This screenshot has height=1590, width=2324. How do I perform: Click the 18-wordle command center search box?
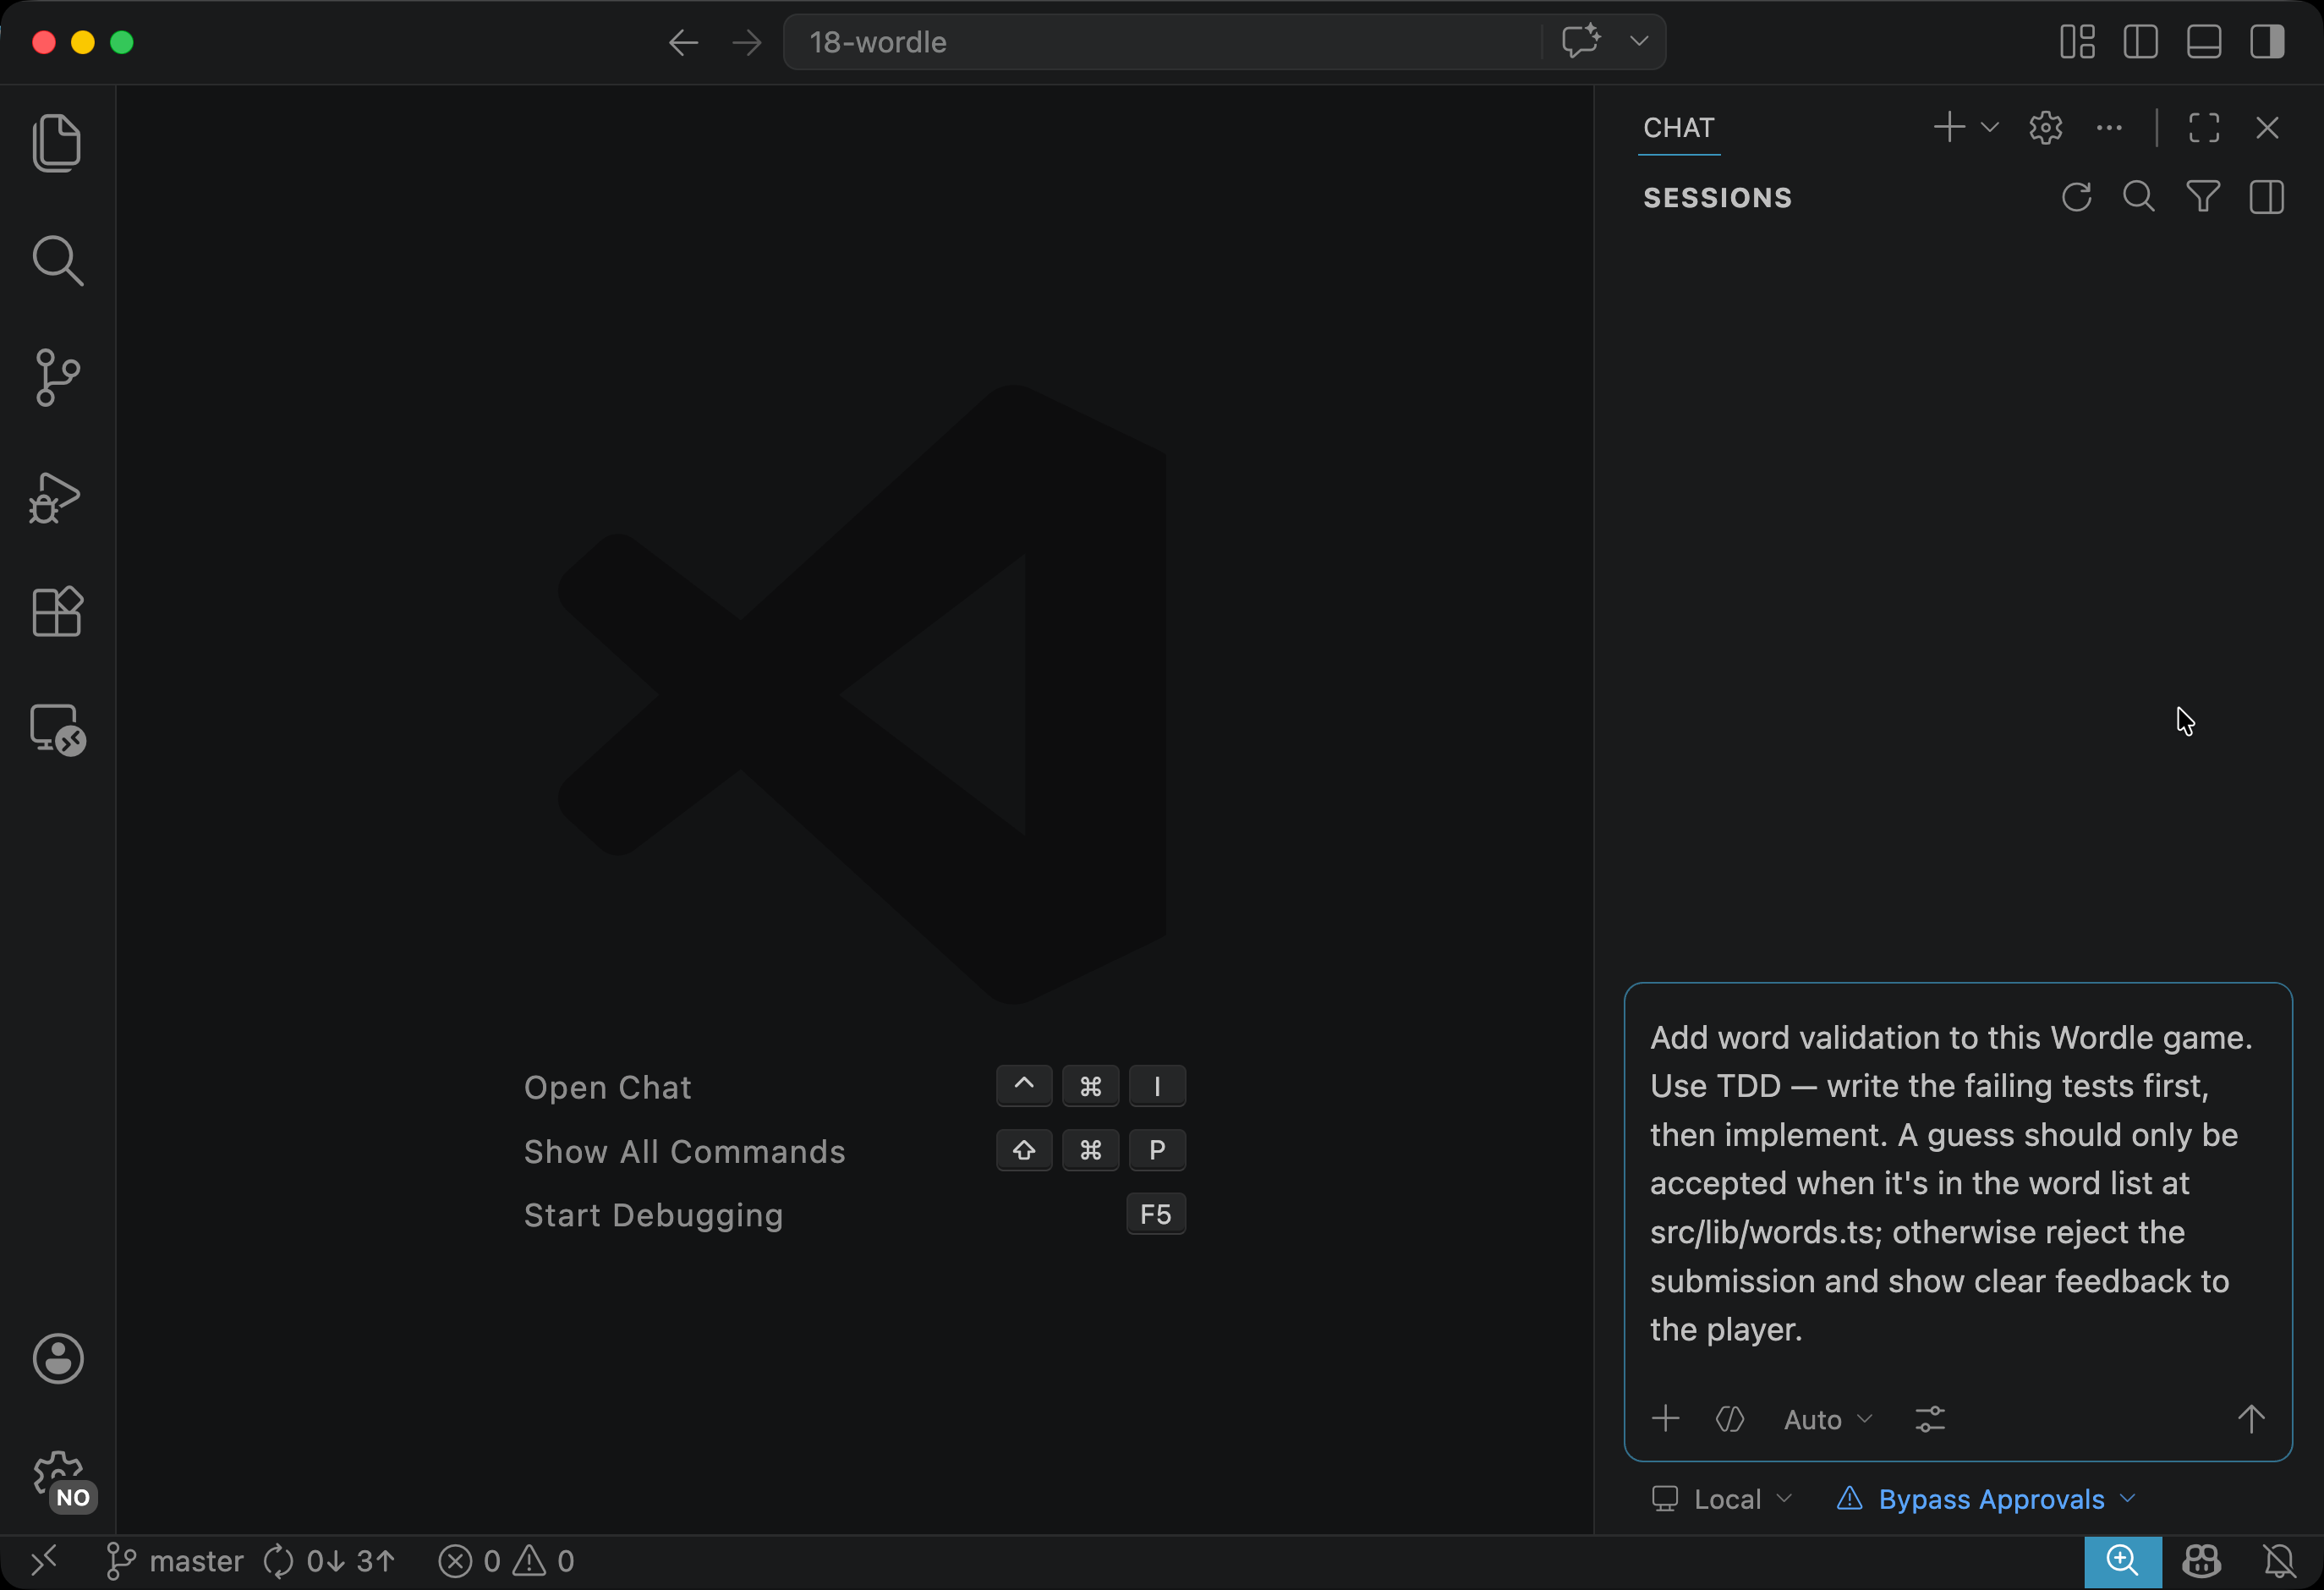(1162, 42)
